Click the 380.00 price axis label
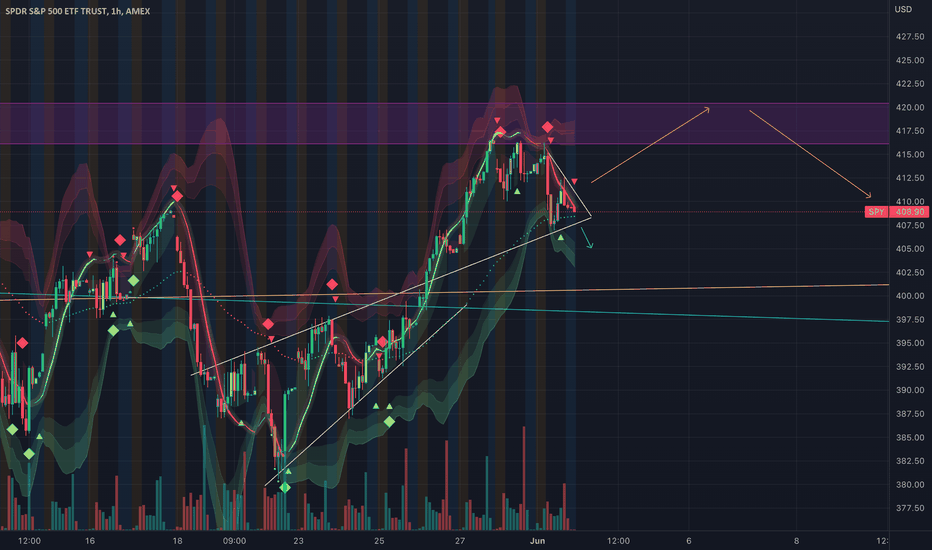This screenshot has width=932, height=550. click(x=910, y=485)
